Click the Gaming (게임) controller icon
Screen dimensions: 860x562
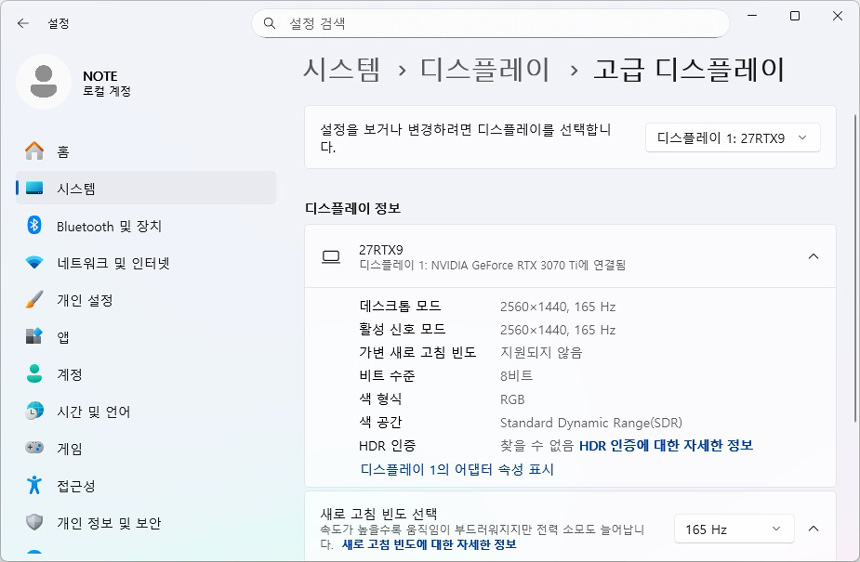point(35,448)
